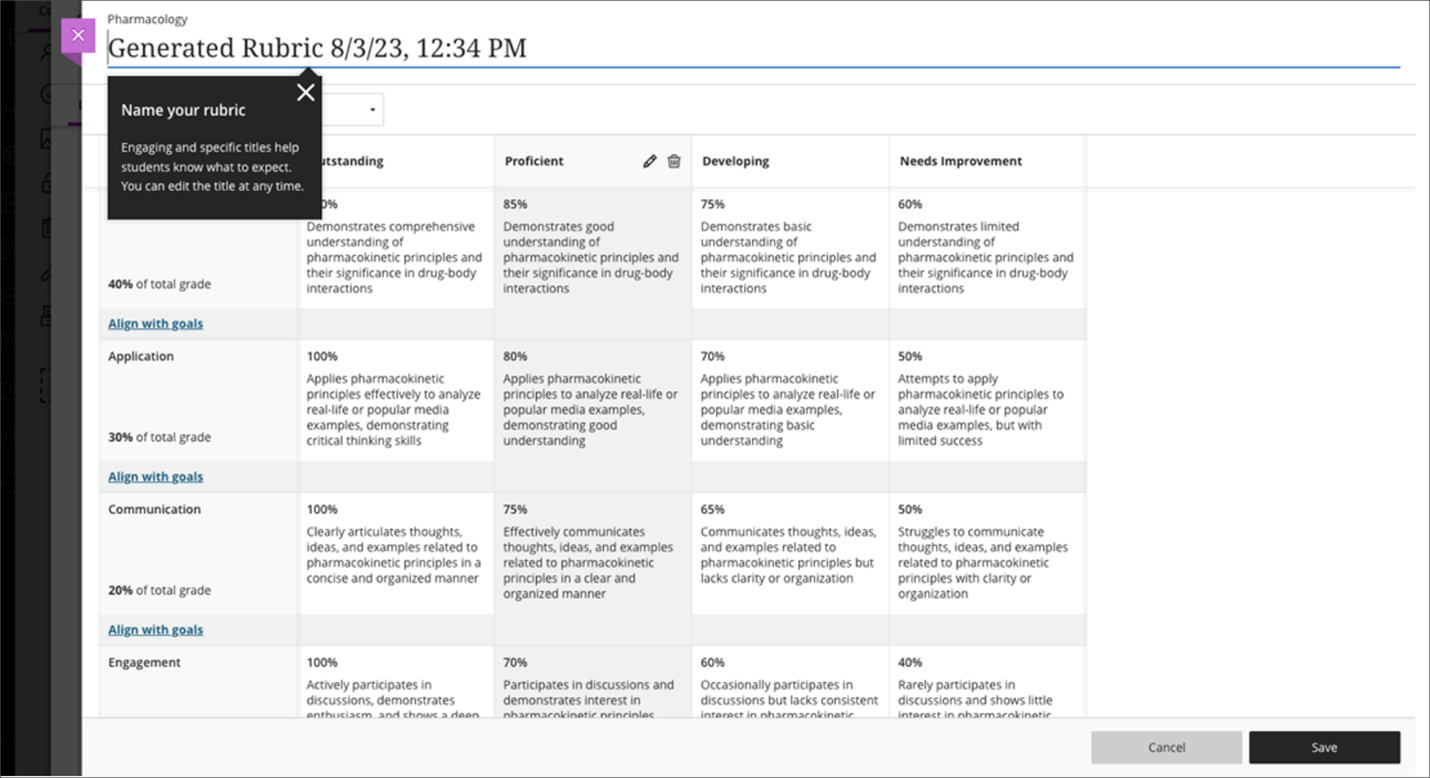The height and width of the screenshot is (778, 1430).
Task: Open 'Align with goals' below the 40% criterion
Action: click(155, 324)
